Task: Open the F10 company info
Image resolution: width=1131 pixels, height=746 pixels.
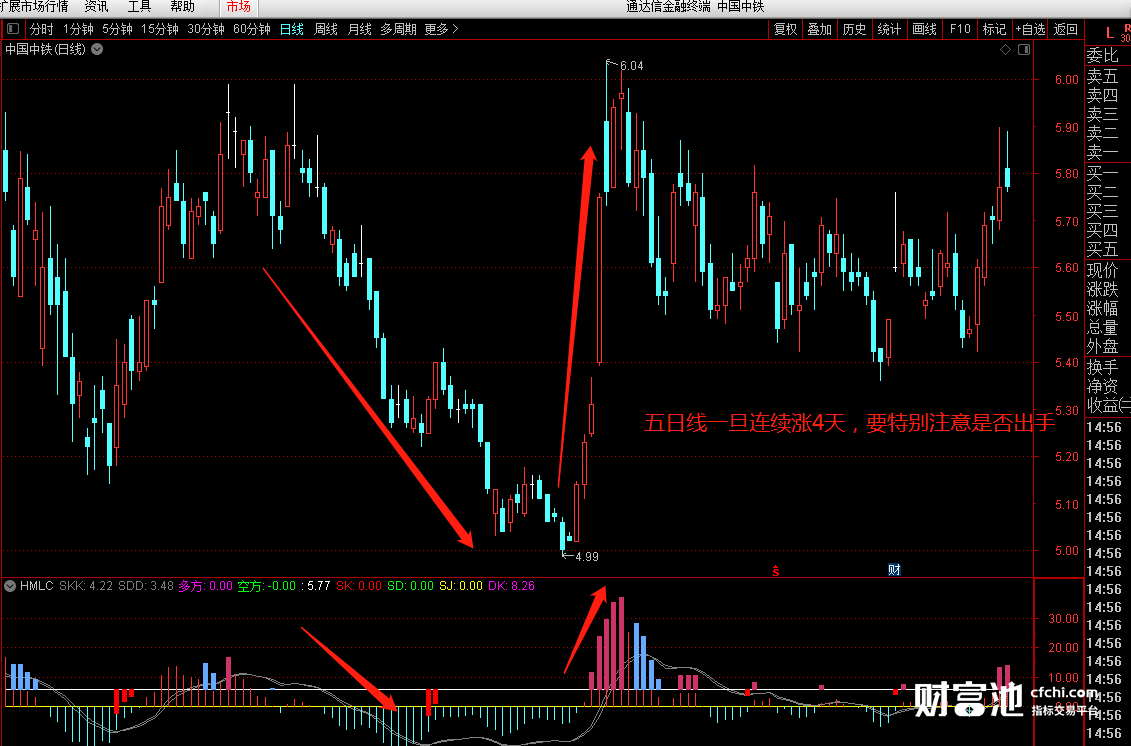Action: (x=960, y=29)
